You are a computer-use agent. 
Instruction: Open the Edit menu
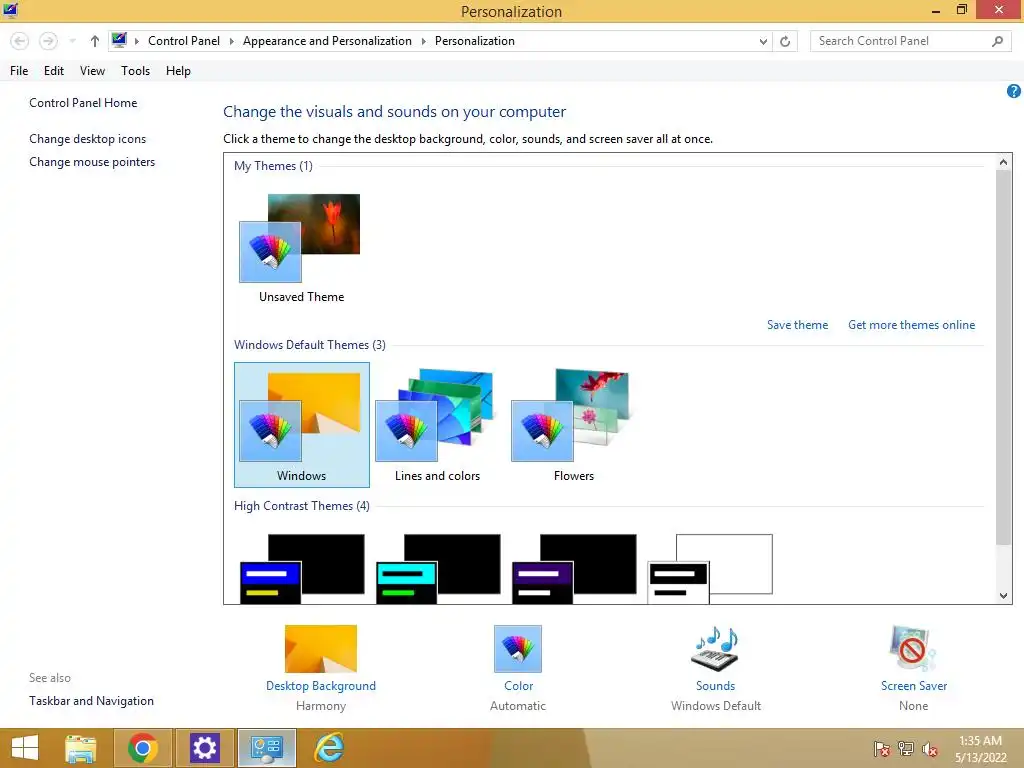coord(54,71)
